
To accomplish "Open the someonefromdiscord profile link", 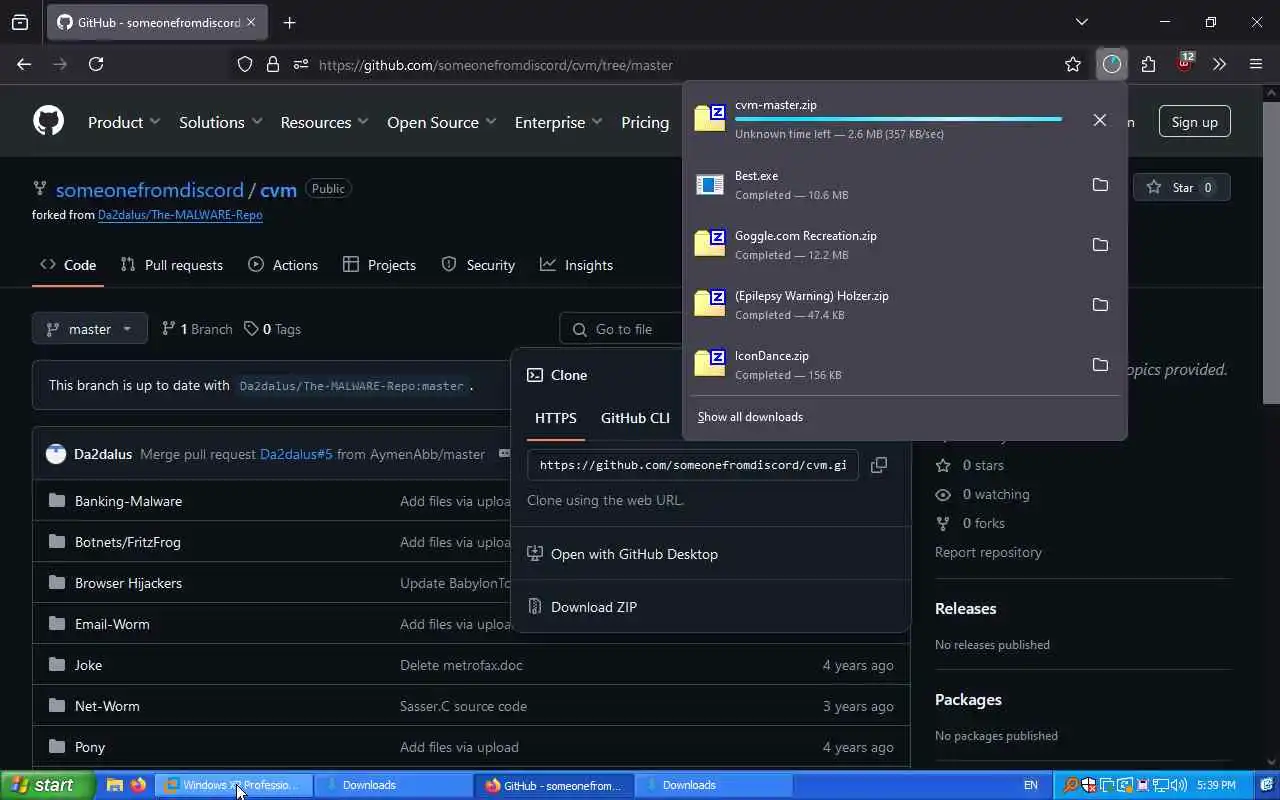I will 150,190.
